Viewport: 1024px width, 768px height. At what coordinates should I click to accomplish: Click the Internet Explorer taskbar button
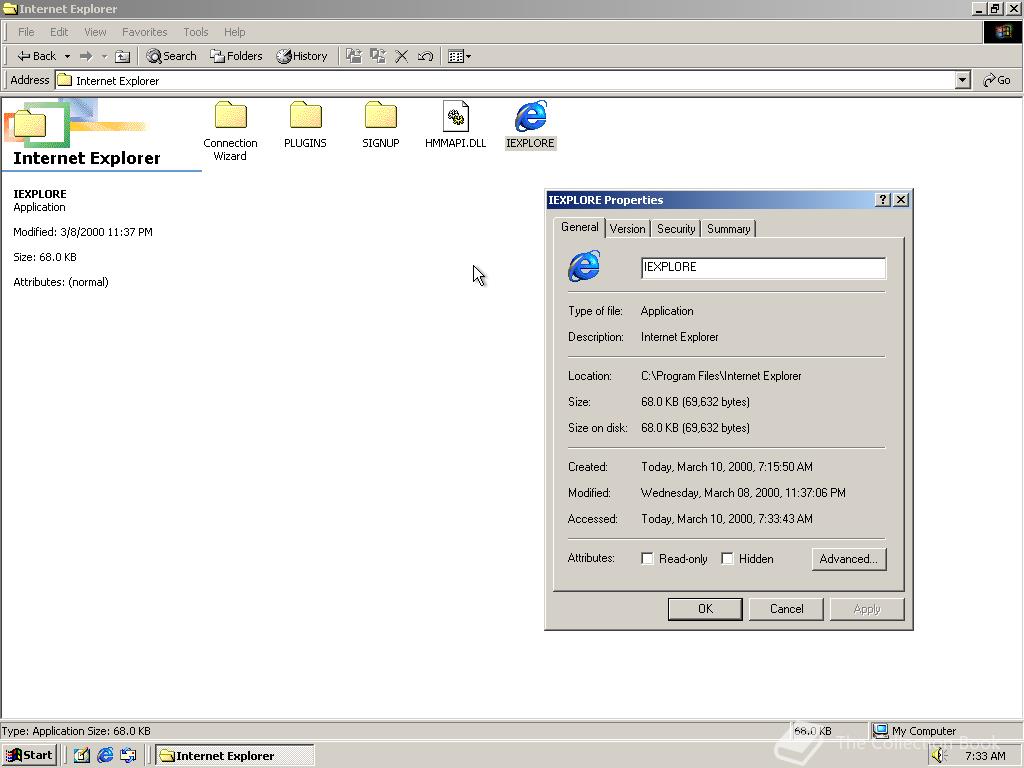pos(235,756)
